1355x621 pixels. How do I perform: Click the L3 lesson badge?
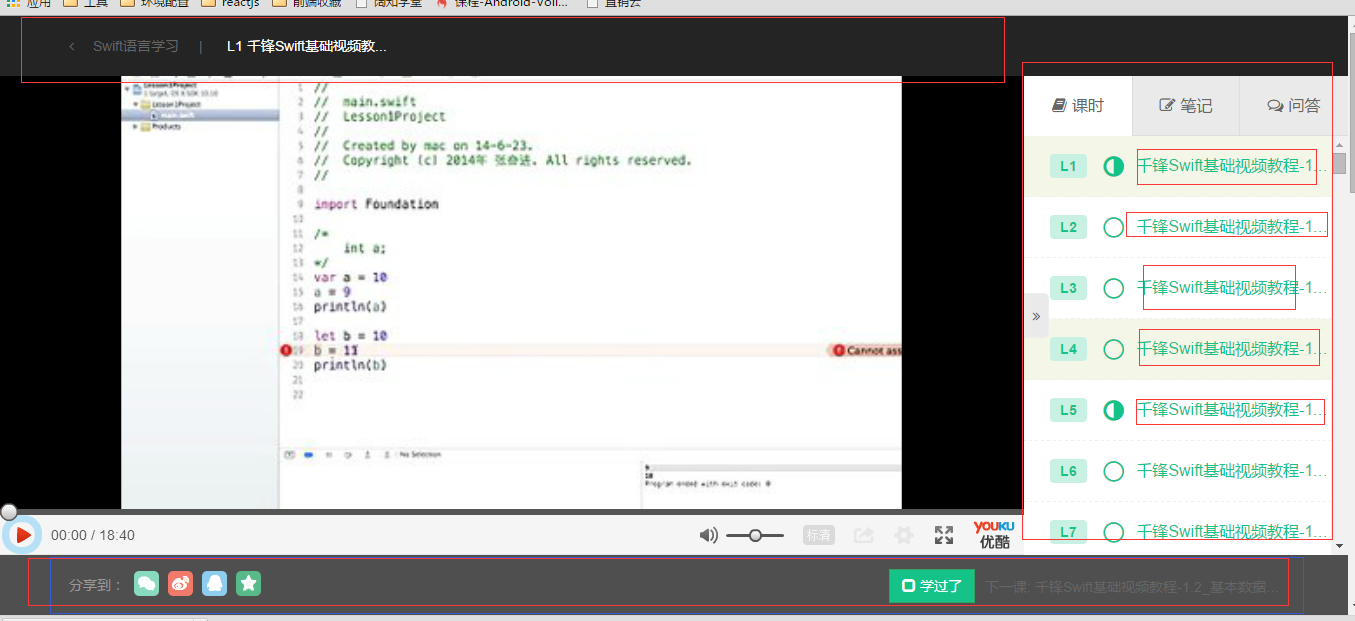[1068, 288]
